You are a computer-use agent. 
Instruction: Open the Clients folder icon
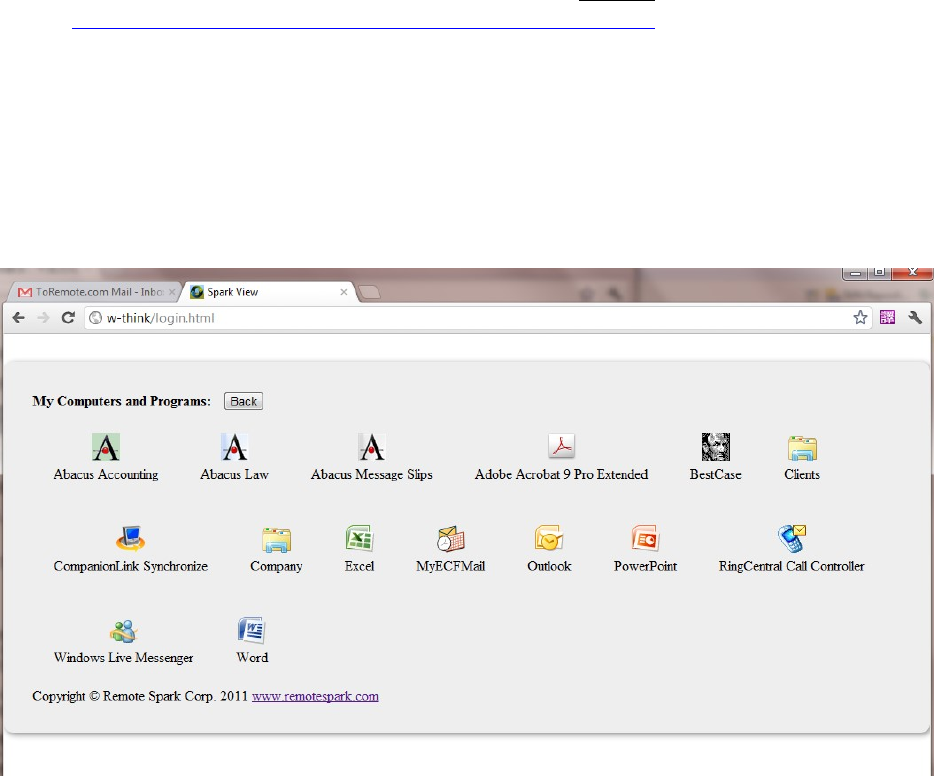[x=802, y=448]
